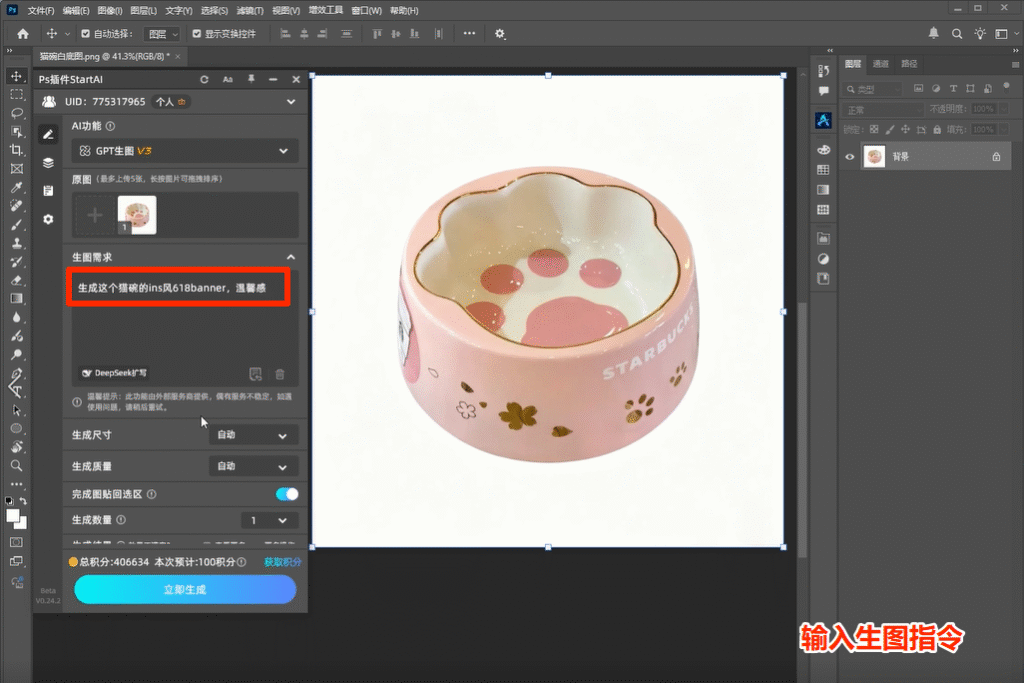Open the layer blend mode 正常 dropdown
Viewport: 1024px width, 683px height.
tap(883, 110)
